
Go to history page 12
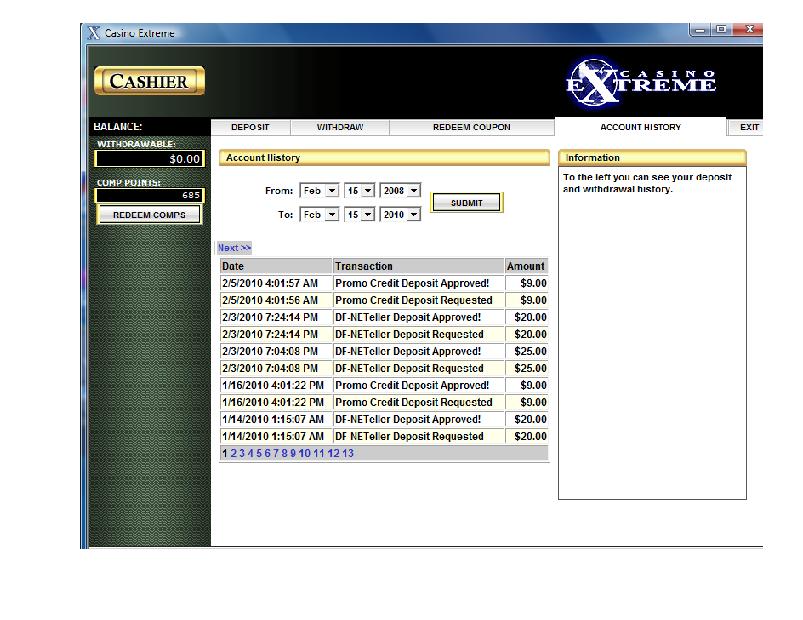333,453
